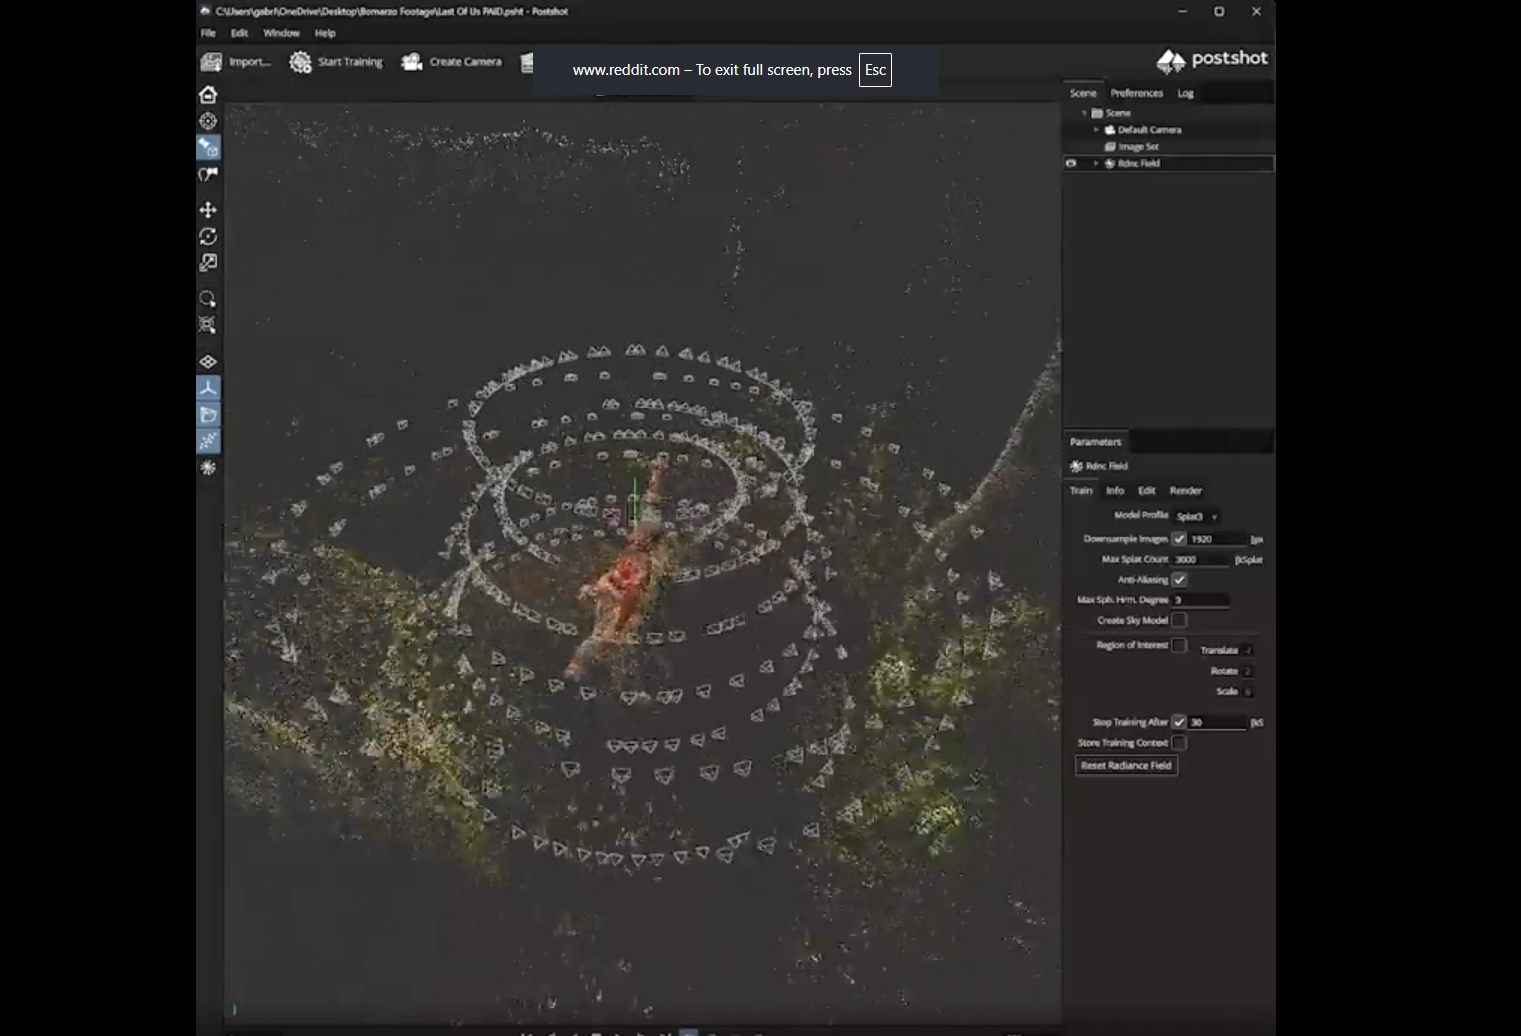Toggle the sparse point cloud icon
Viewport: 1521px width, 1036px height.
[208, 440]
